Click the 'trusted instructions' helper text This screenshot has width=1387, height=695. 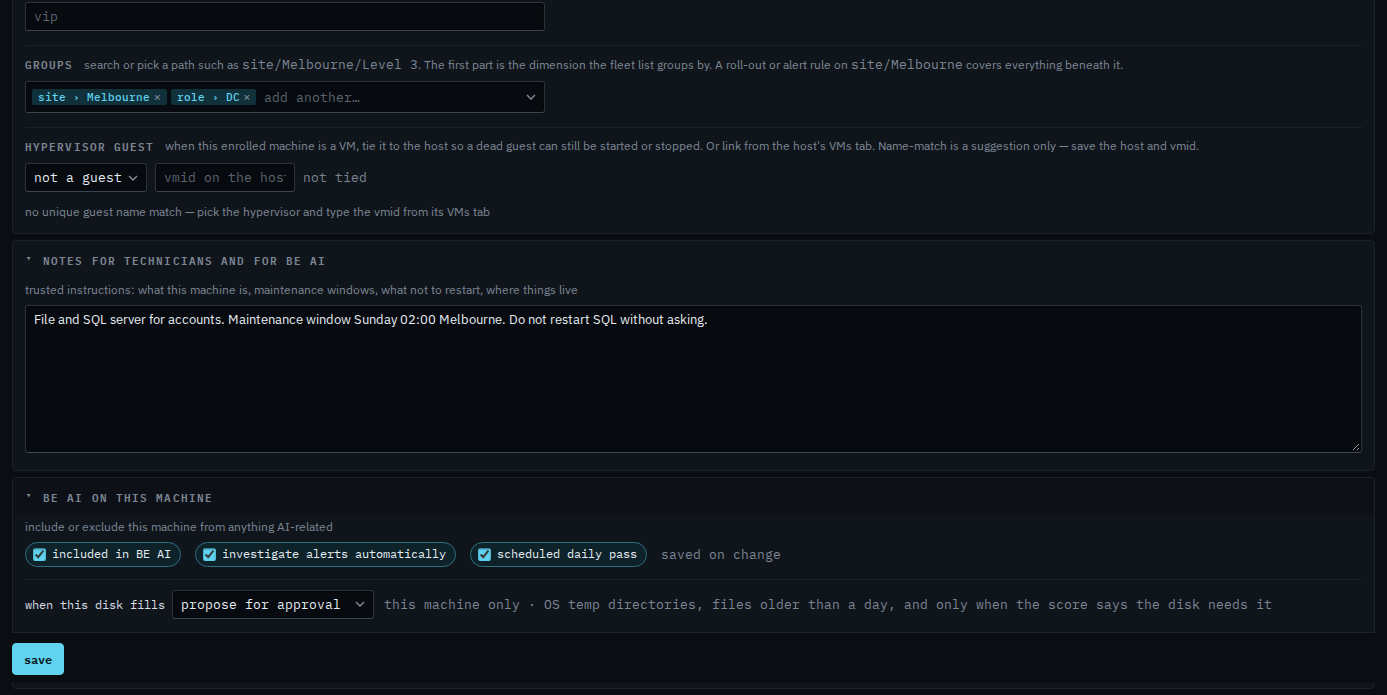coord(301,290)
